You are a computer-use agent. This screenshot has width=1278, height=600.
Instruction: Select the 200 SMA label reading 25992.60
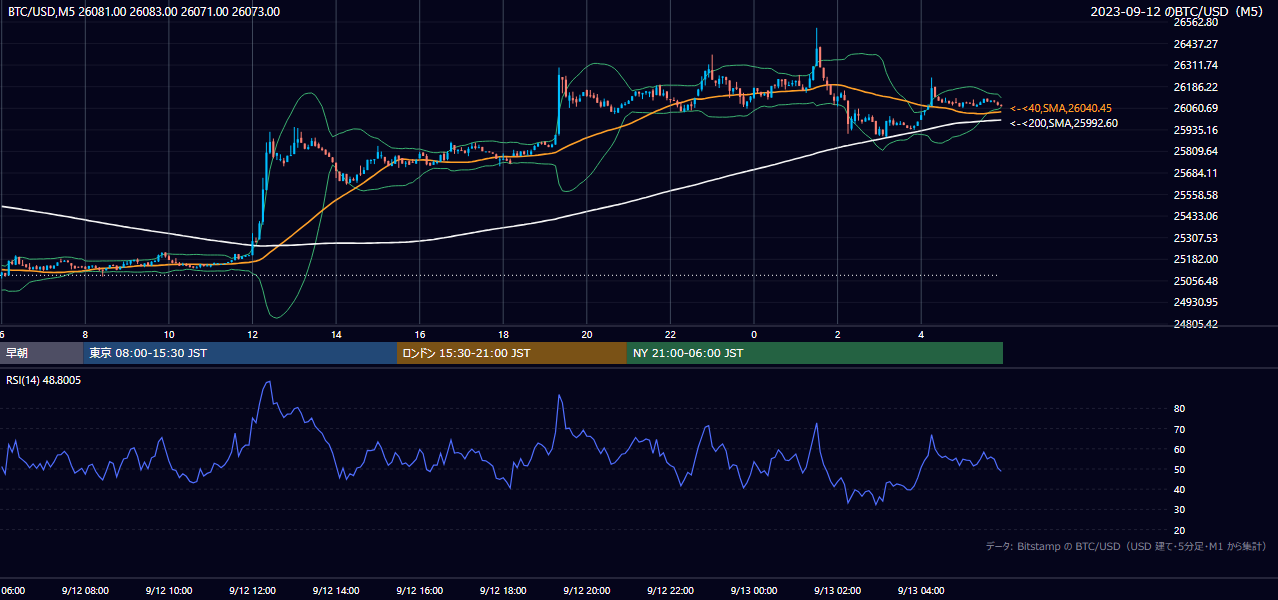pyautogui.click(x=1064, y=123)
